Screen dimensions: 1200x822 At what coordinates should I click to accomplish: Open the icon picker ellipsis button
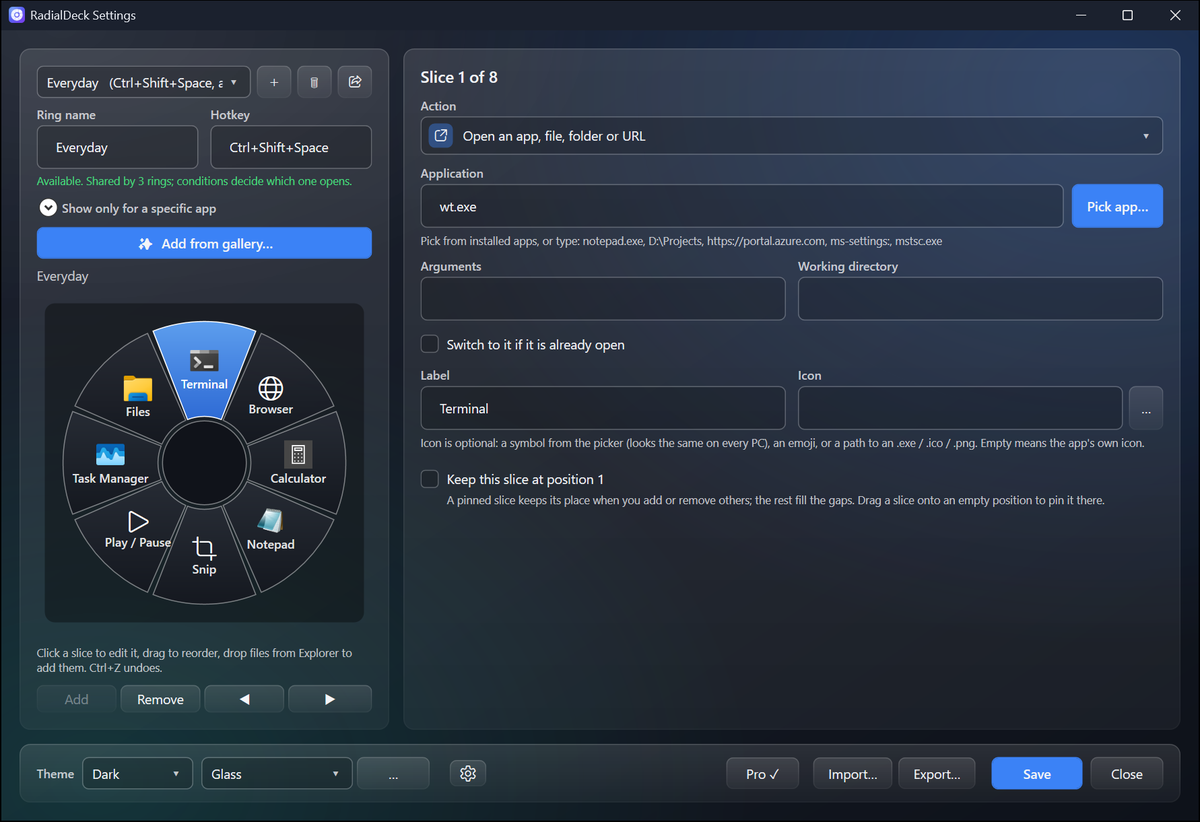[1146, 409]
